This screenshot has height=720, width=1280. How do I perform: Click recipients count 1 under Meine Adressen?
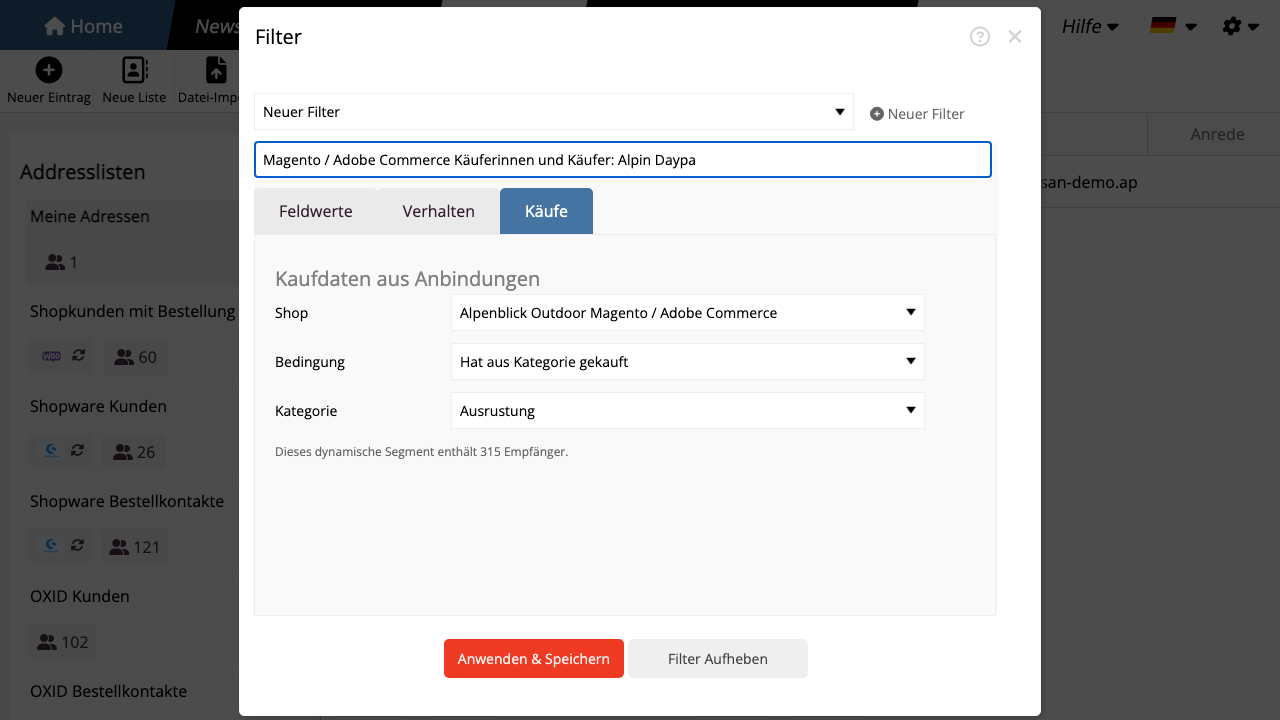(61, 262)
